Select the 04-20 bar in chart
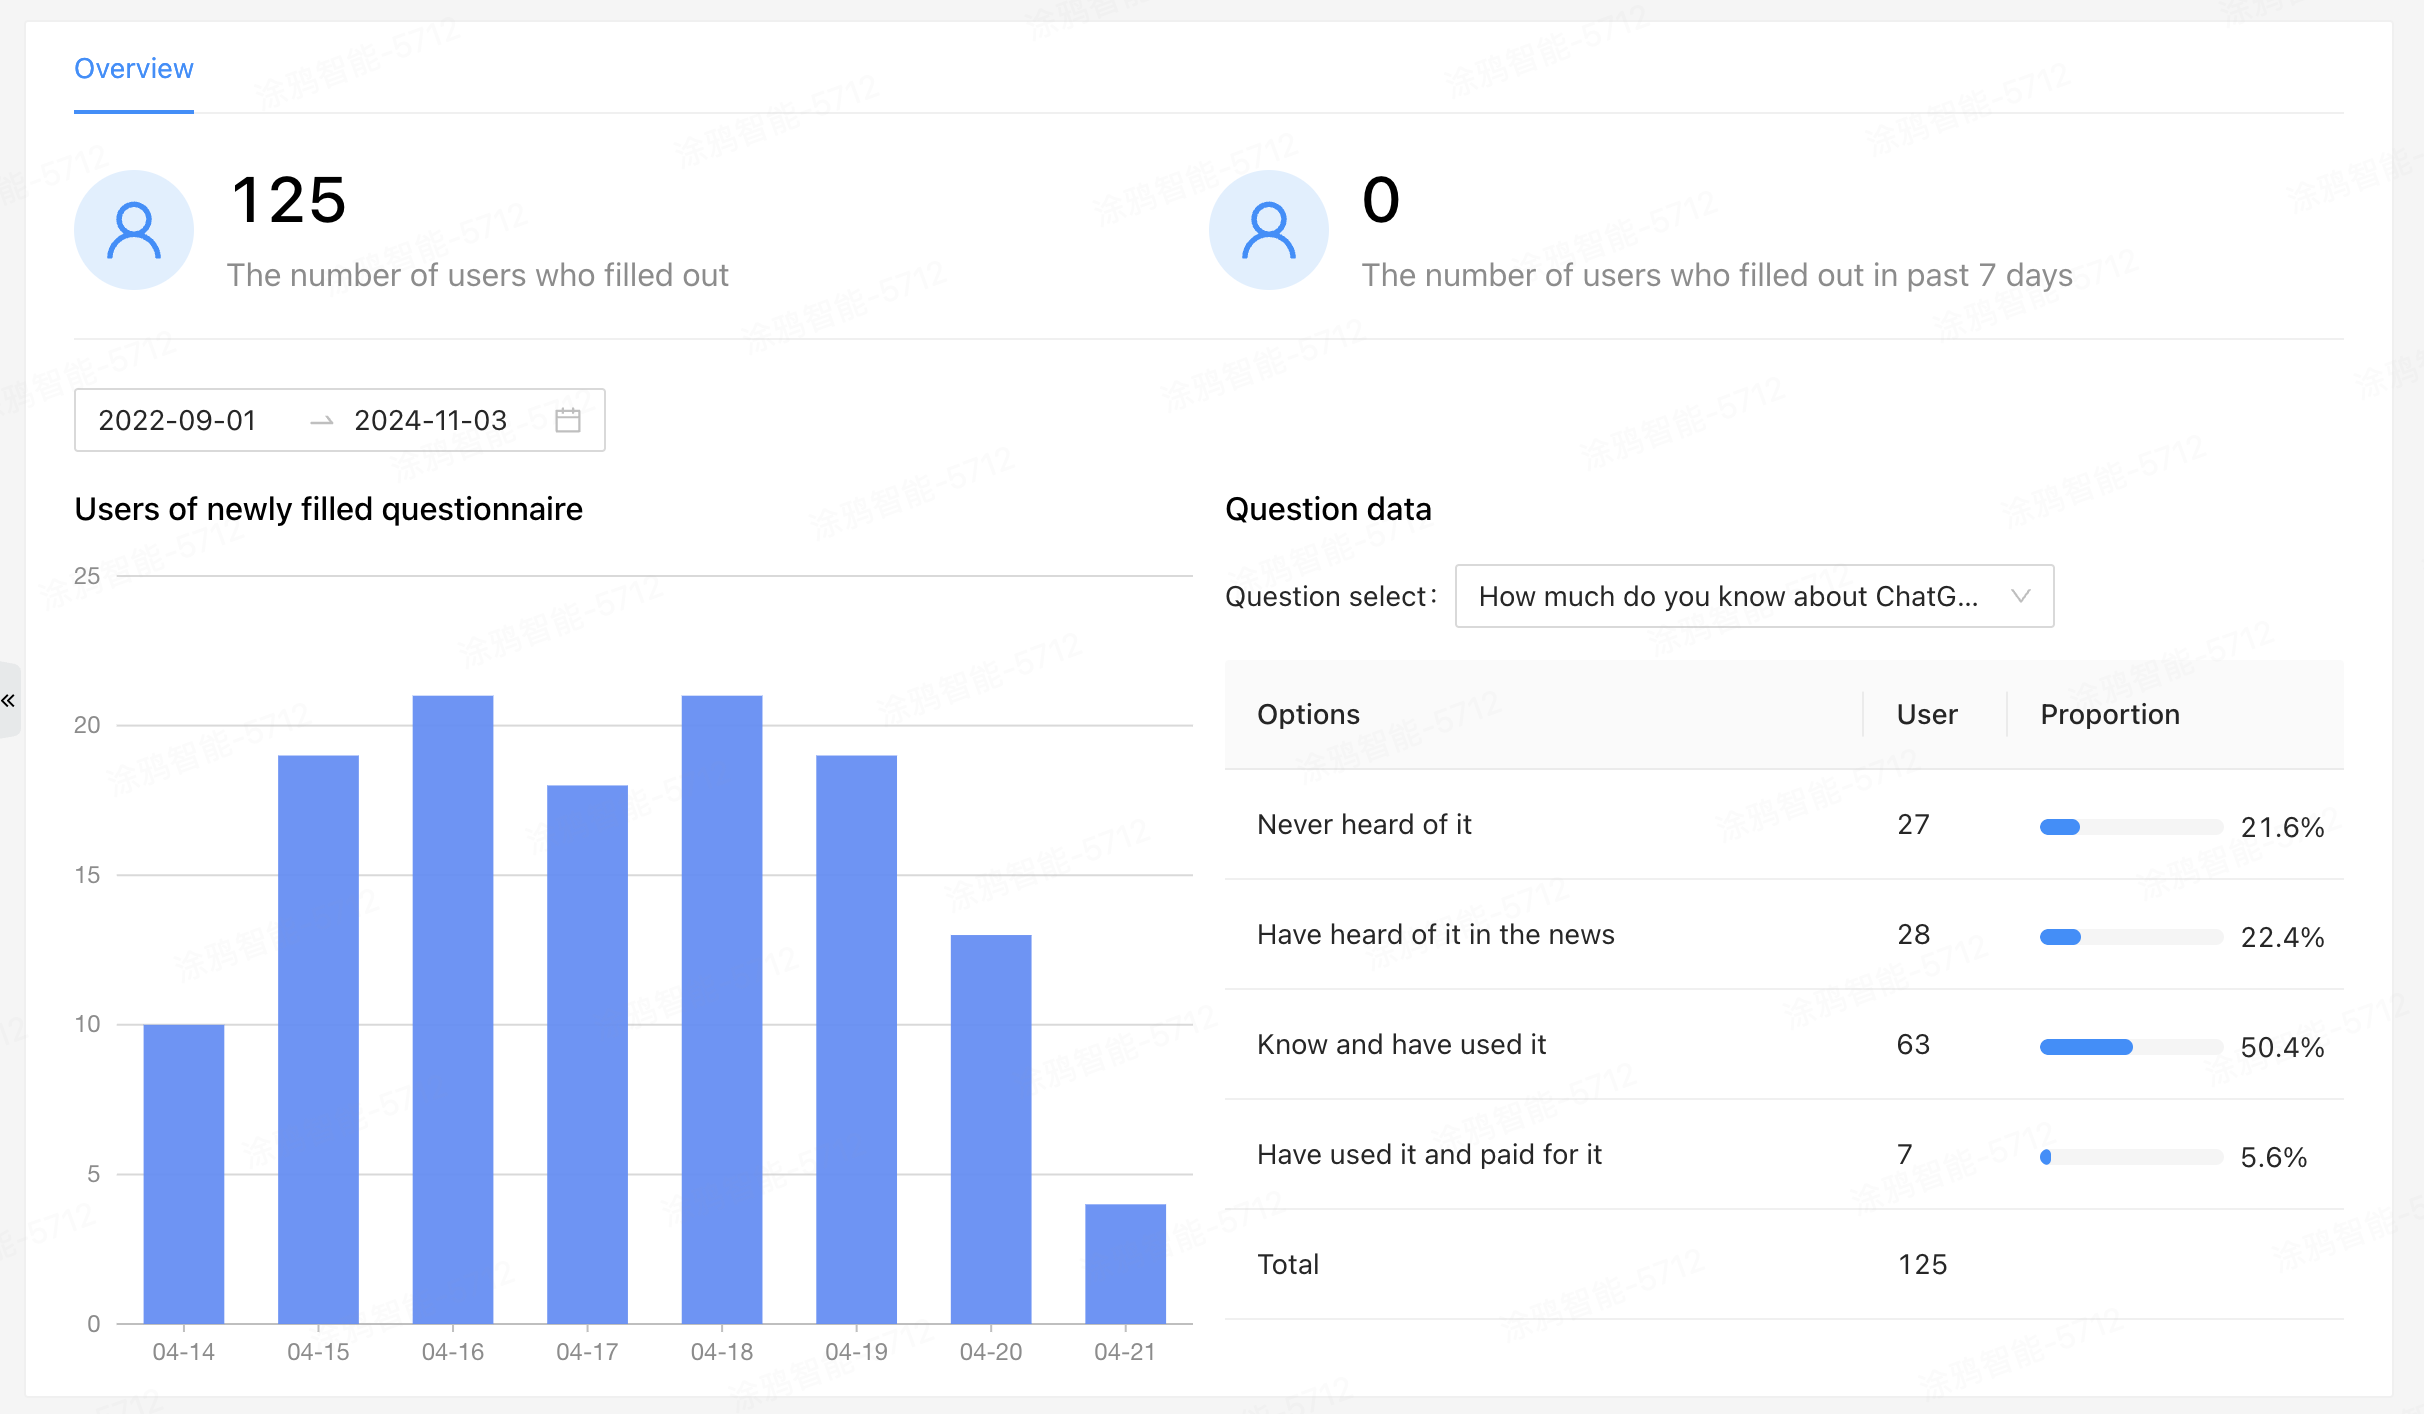 991,1129
